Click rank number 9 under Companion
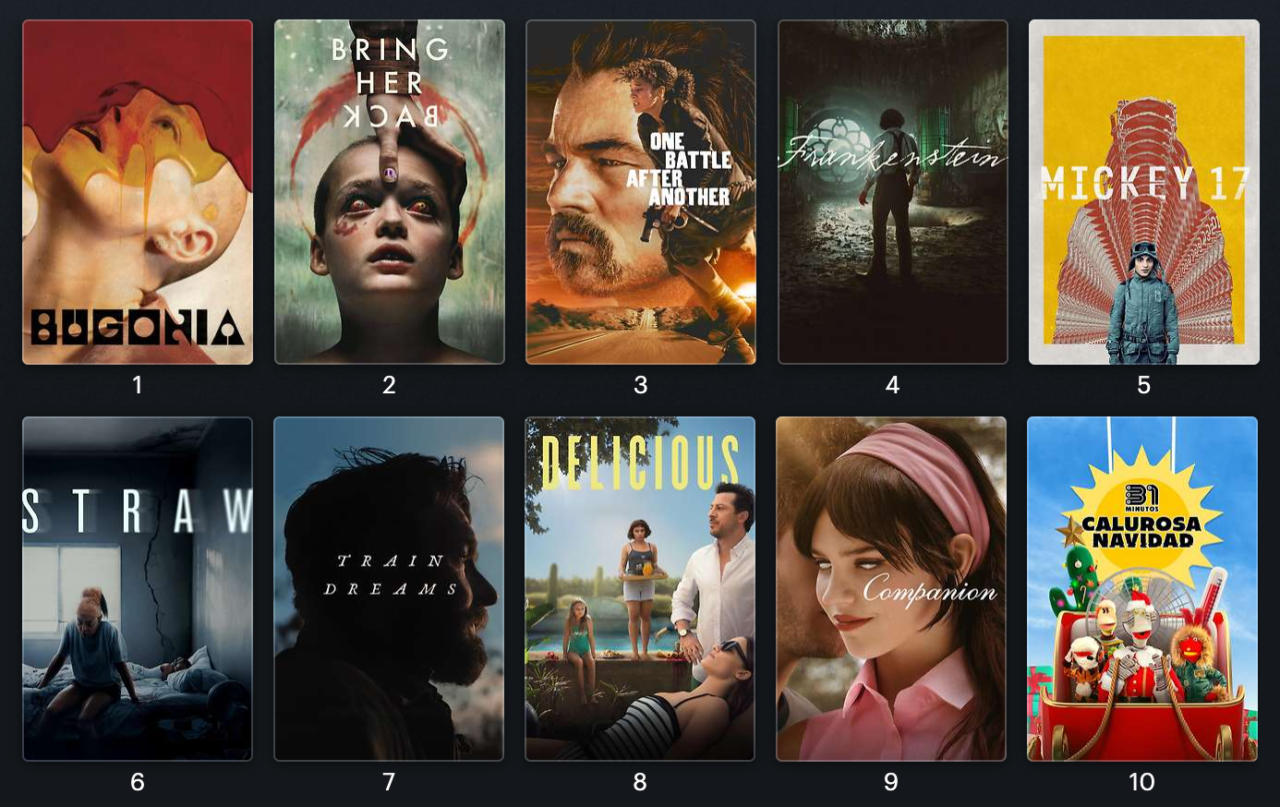The image size is (1280, 807). pos(891,782)
